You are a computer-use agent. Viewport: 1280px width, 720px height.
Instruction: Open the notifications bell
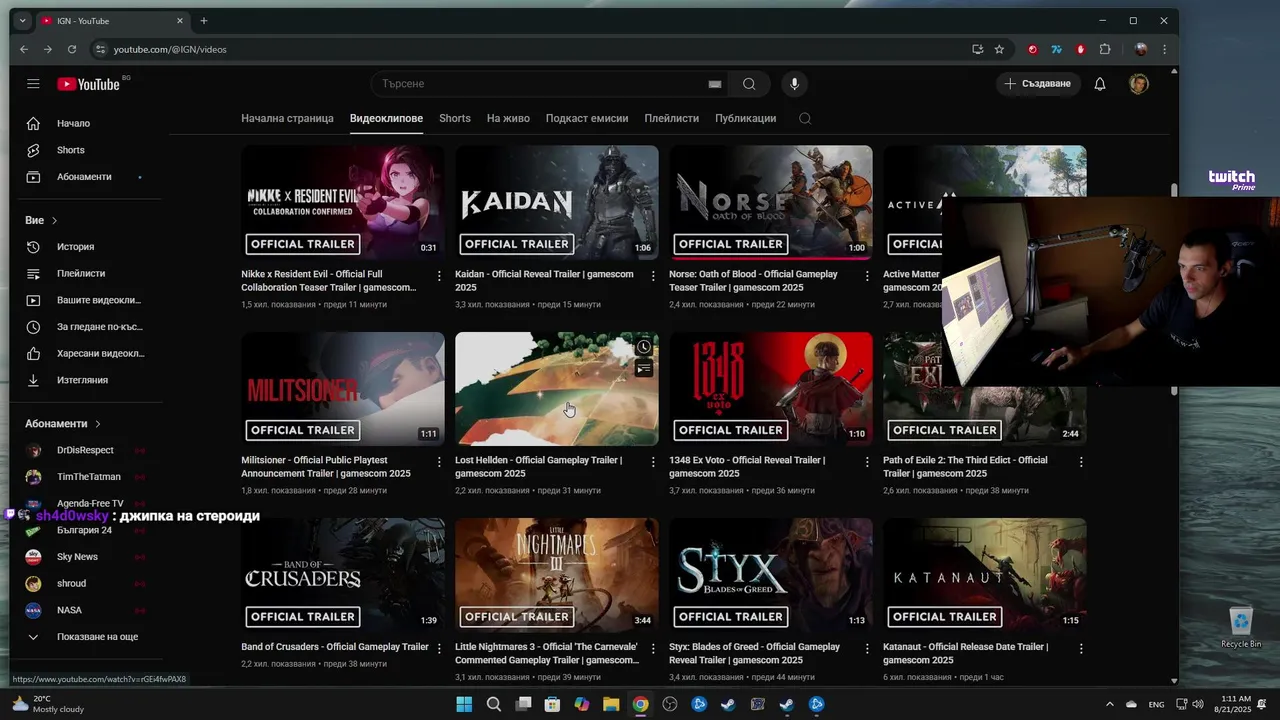(1100, 84)
